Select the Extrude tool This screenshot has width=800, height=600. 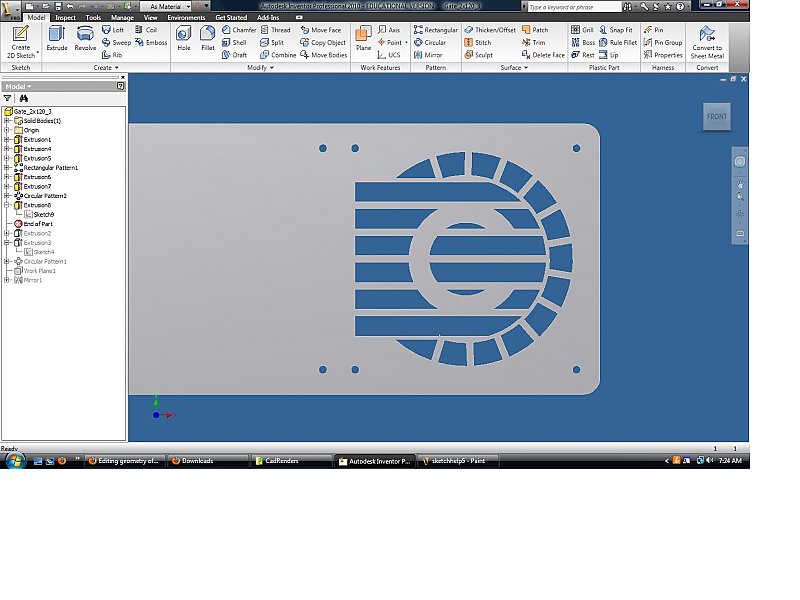[x=57, y=39]
